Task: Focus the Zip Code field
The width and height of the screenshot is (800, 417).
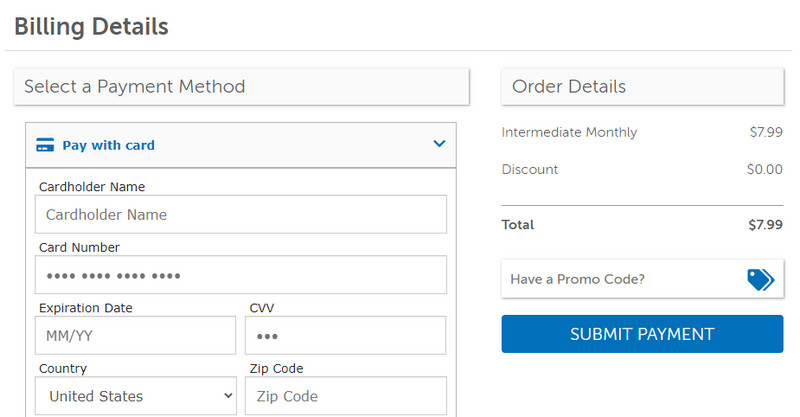Action: [x=345, y=396]
